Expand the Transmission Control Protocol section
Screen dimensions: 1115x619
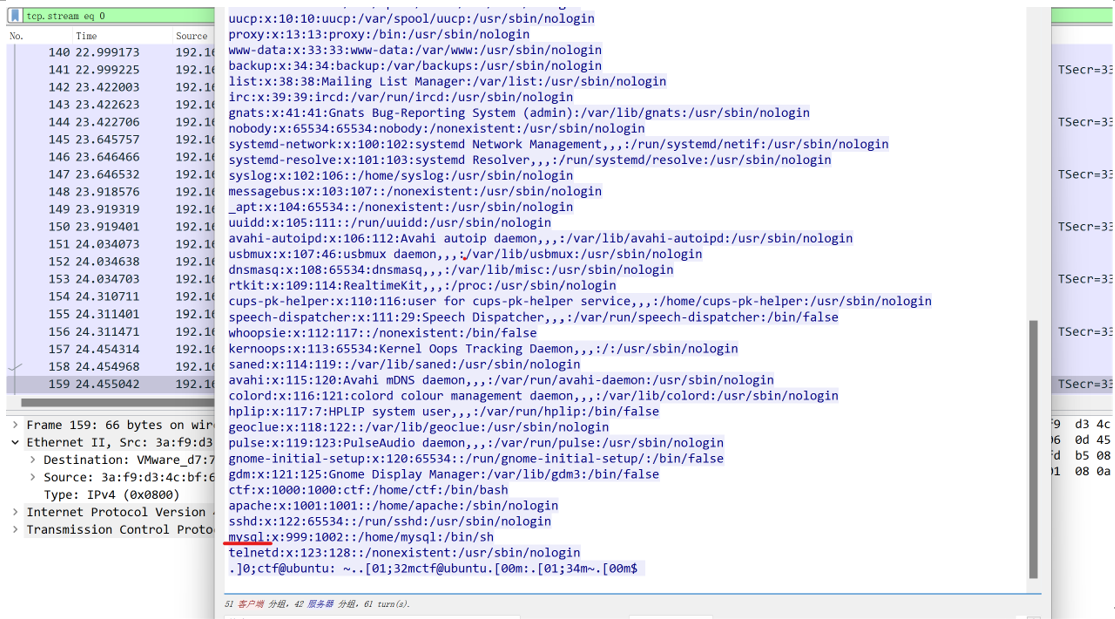point(15,529)
